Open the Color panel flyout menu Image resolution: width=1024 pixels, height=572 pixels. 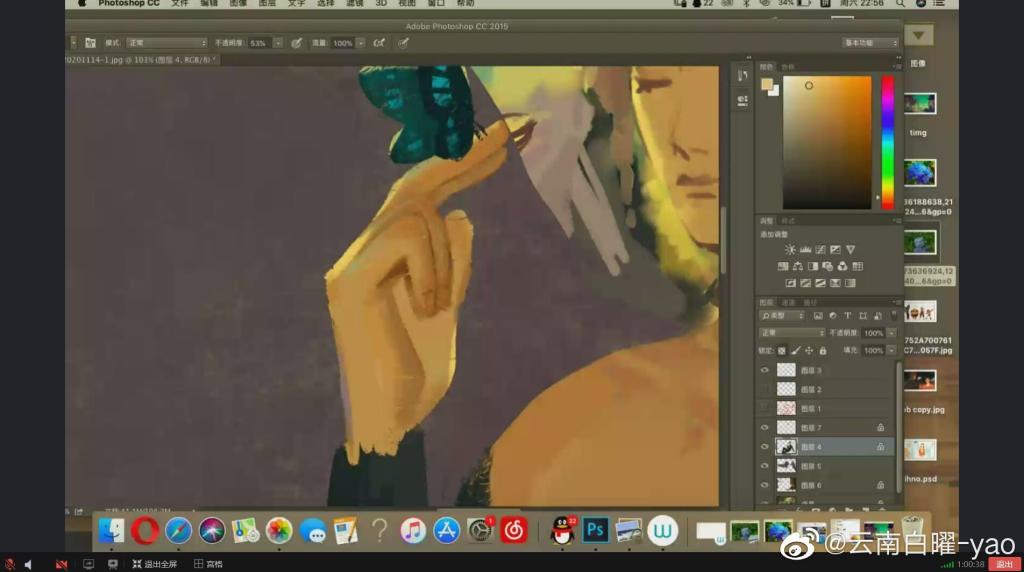pos(897,67)
